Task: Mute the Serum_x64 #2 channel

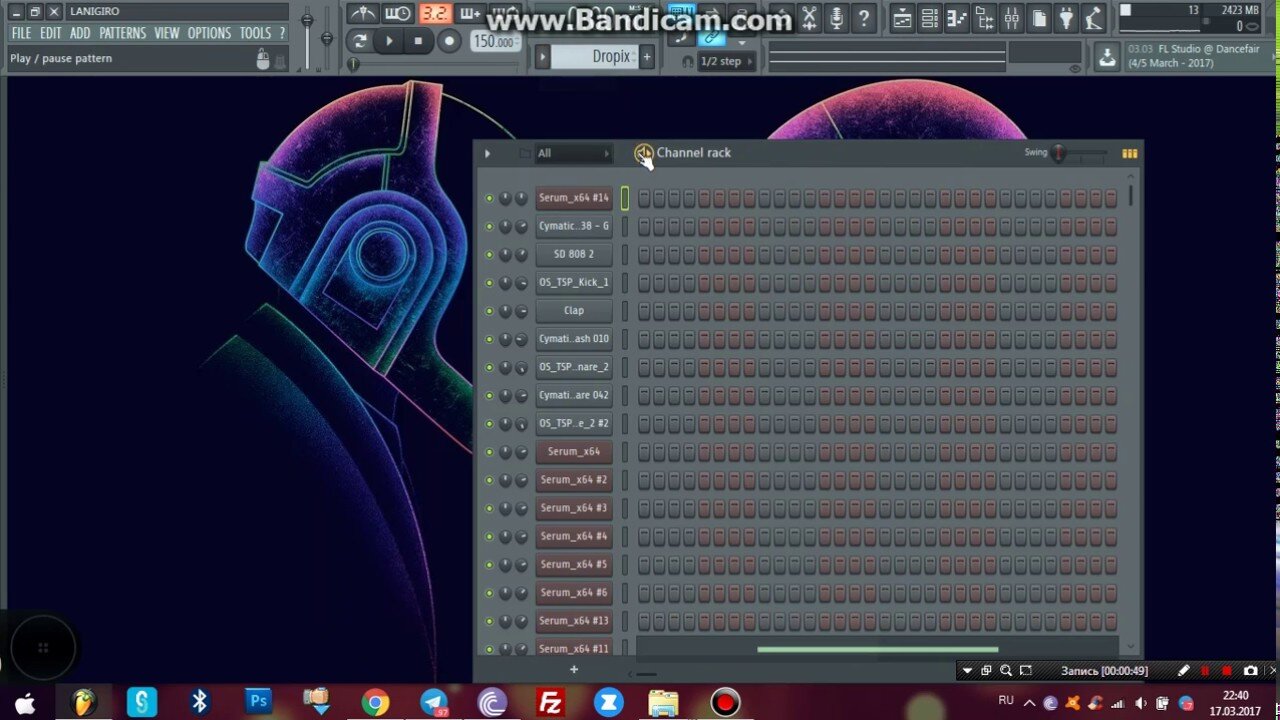Action: click(x=489, y=480)
